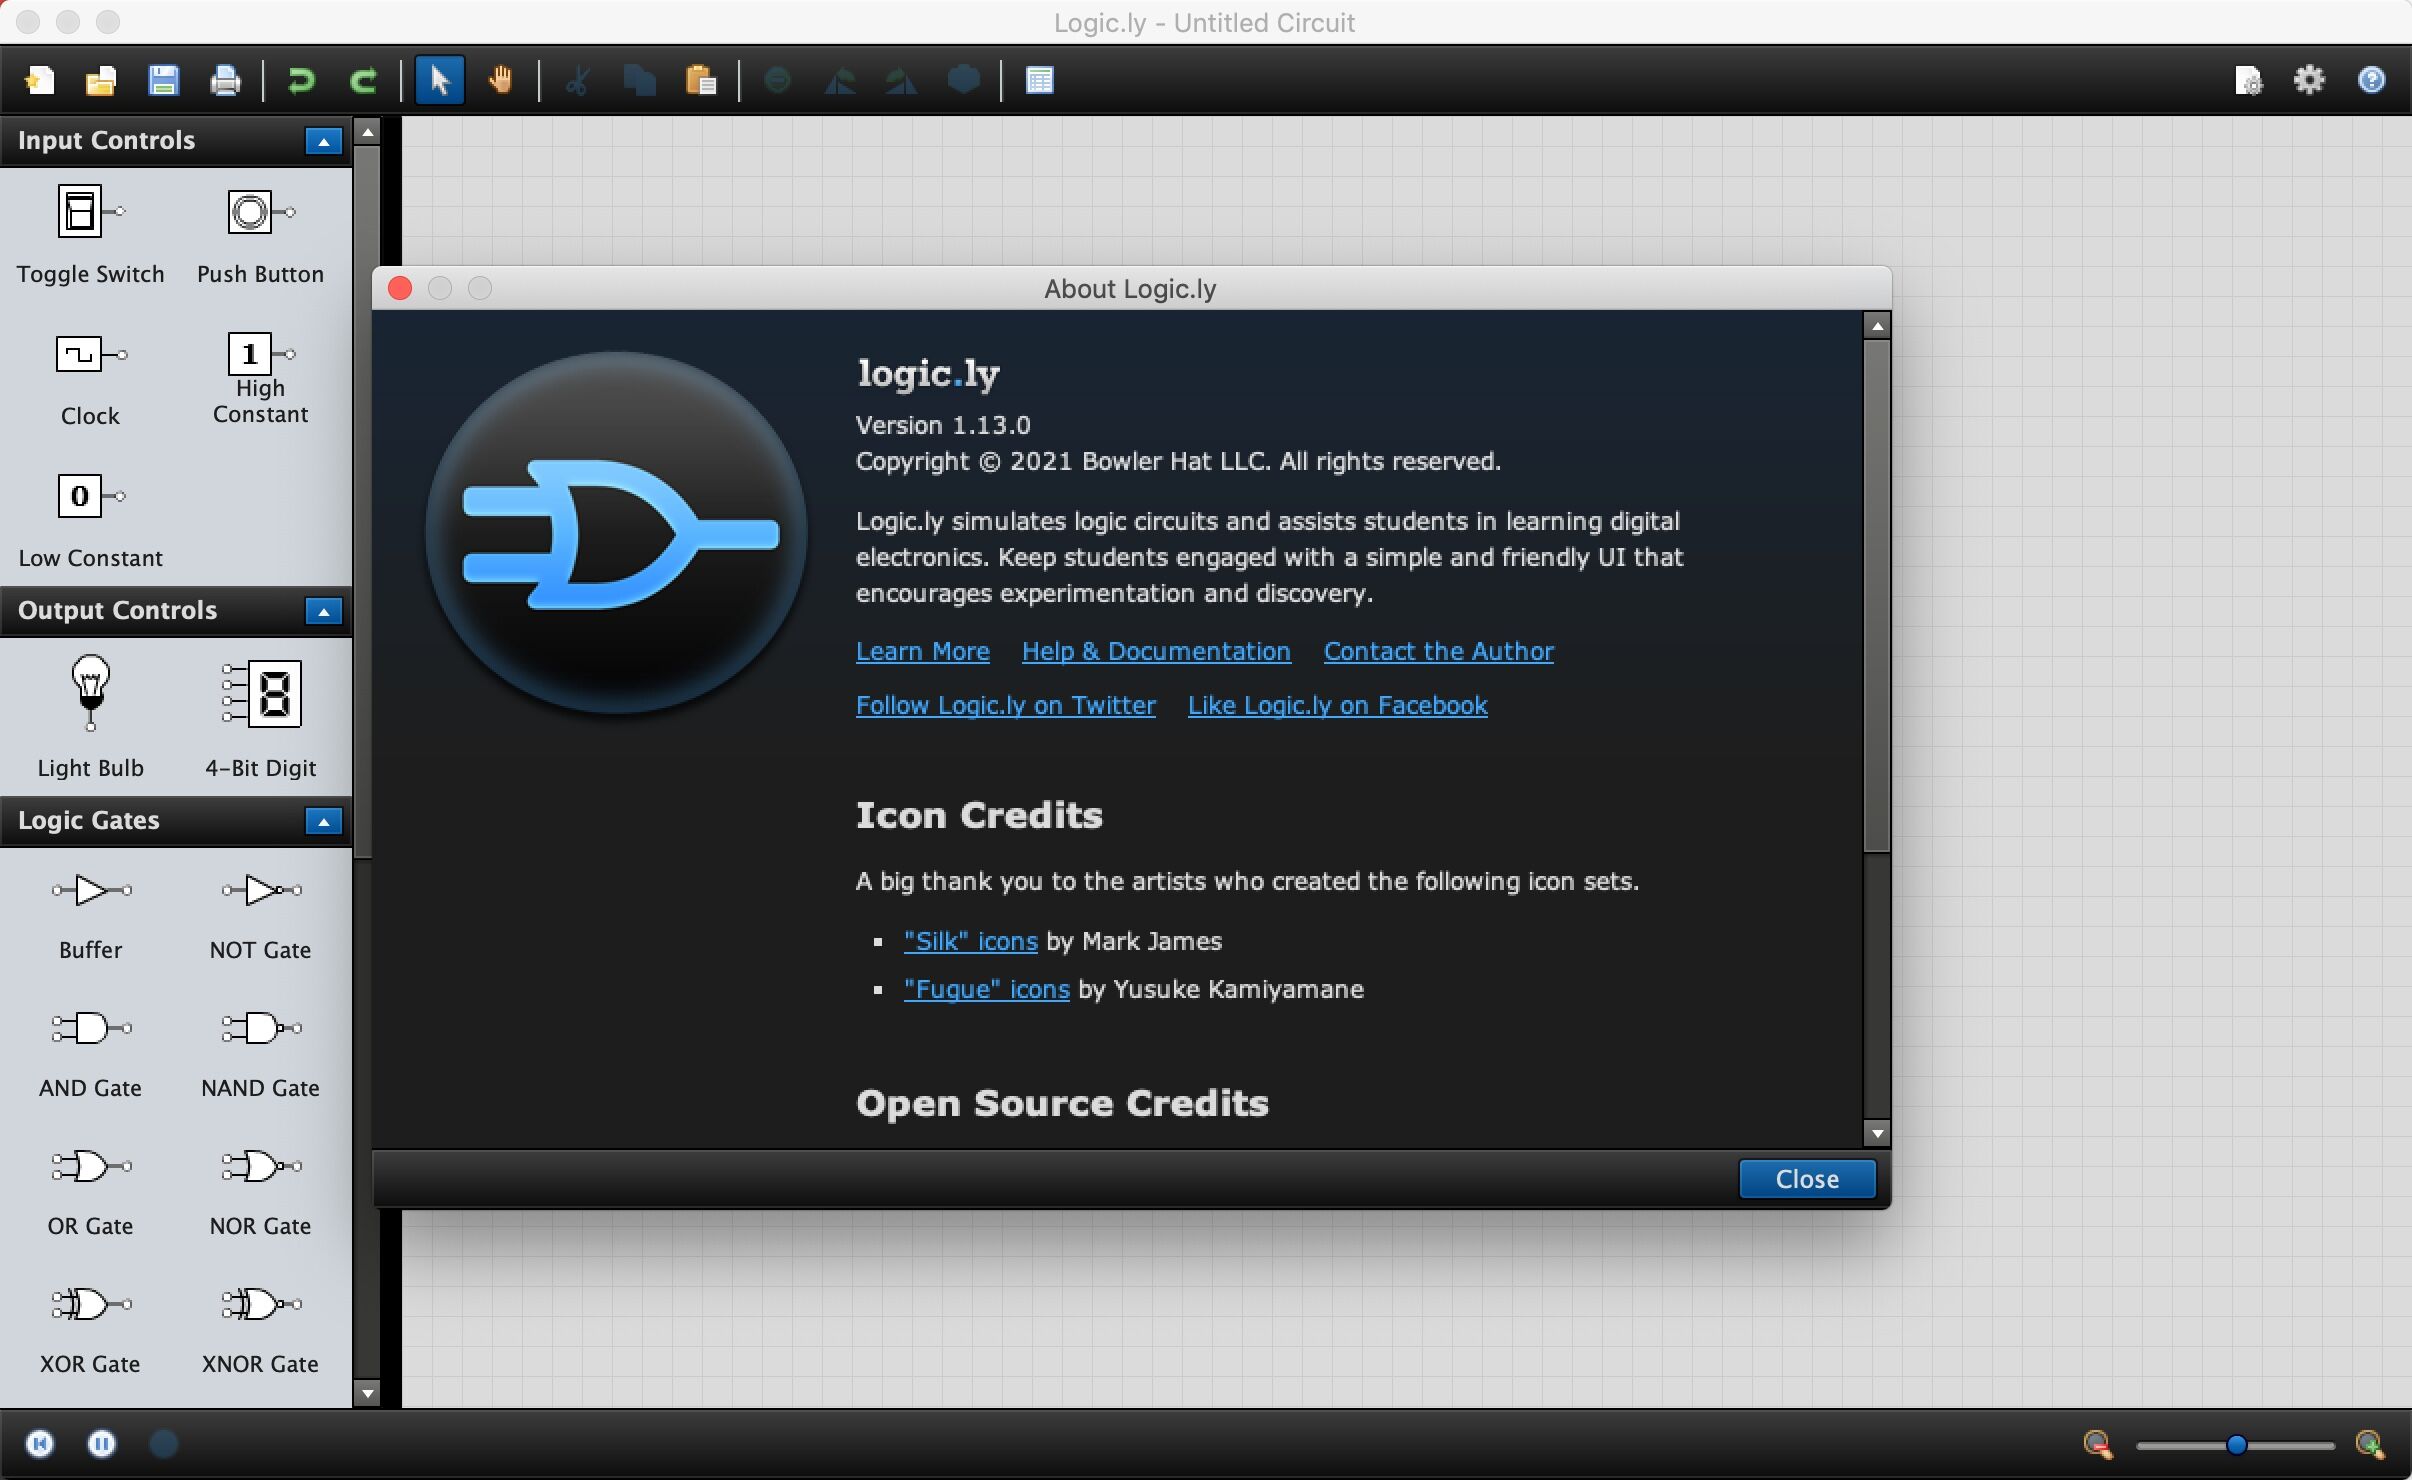The image size is (2412, 1480).
Task: Select the OR Gate
Action: [90, 1192]
